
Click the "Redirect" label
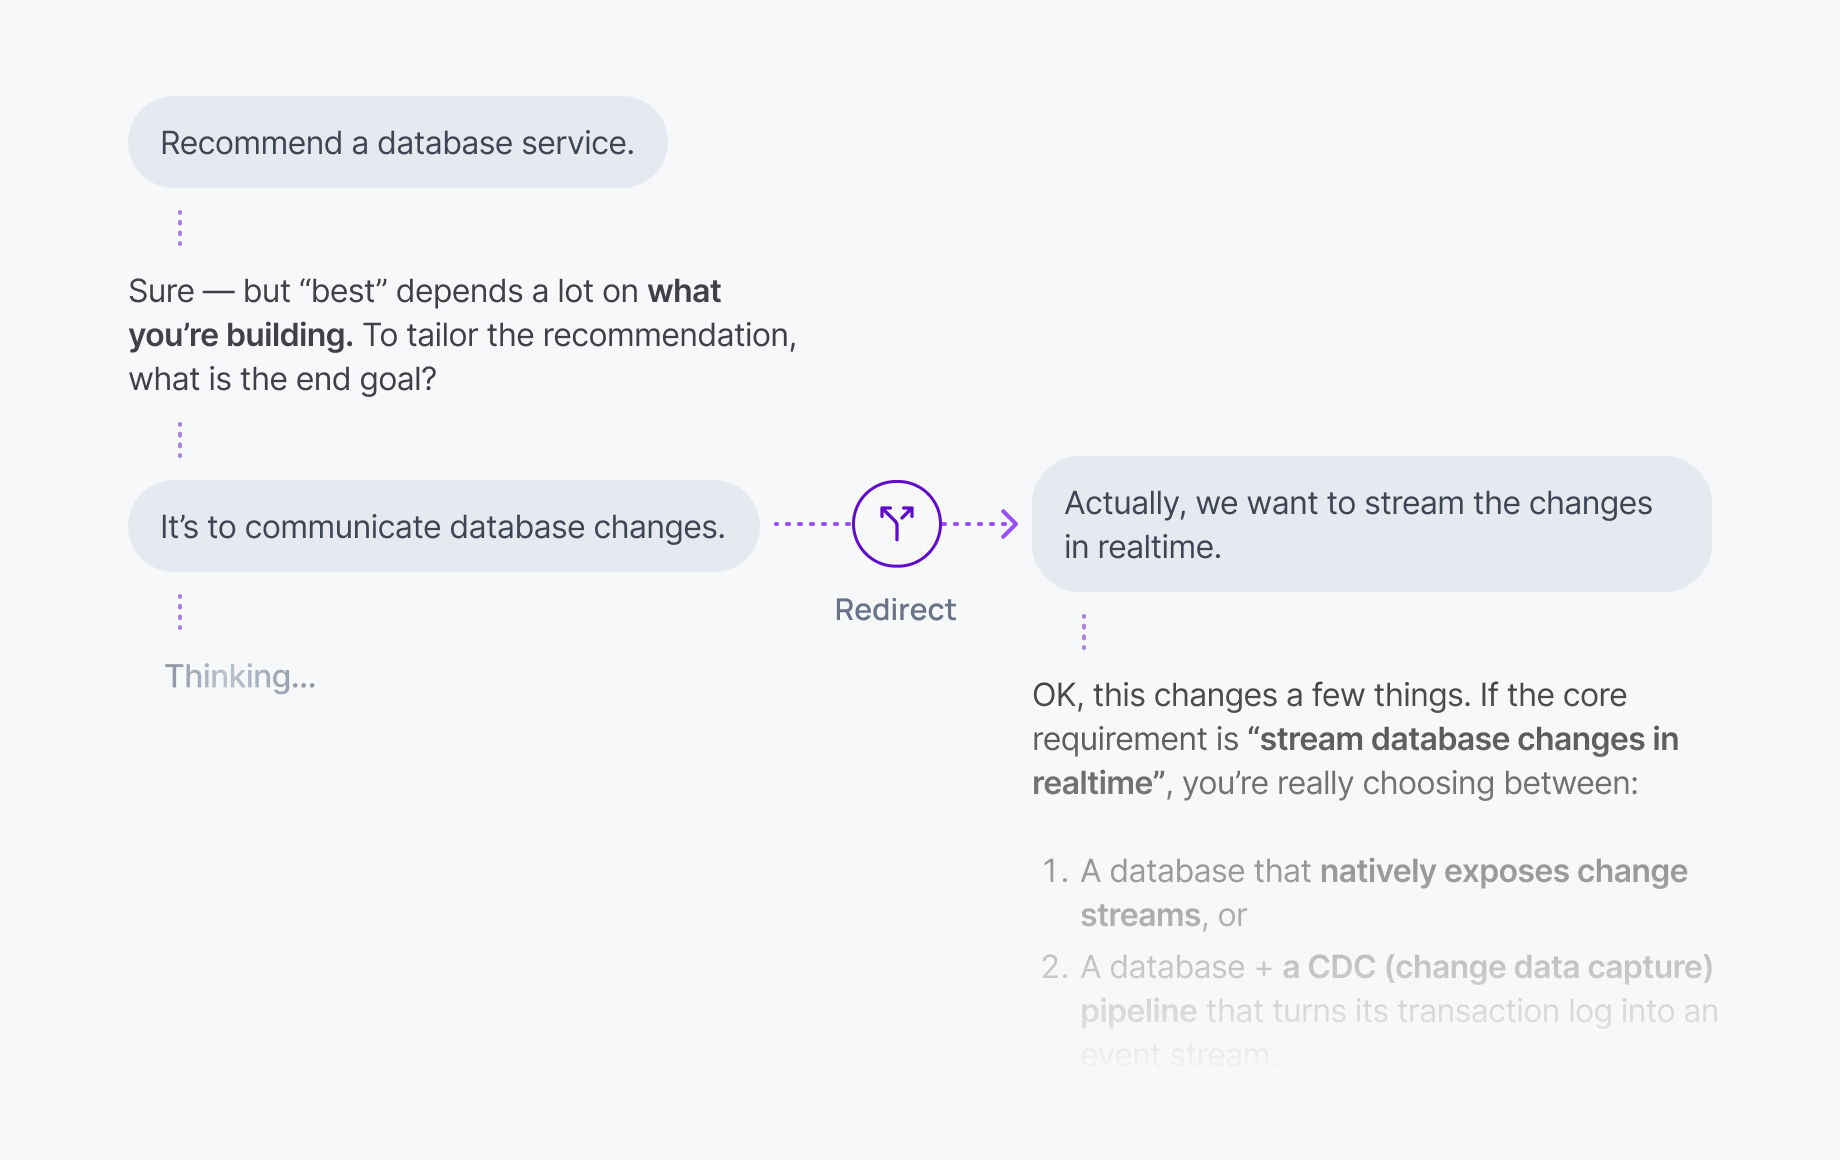895,609
